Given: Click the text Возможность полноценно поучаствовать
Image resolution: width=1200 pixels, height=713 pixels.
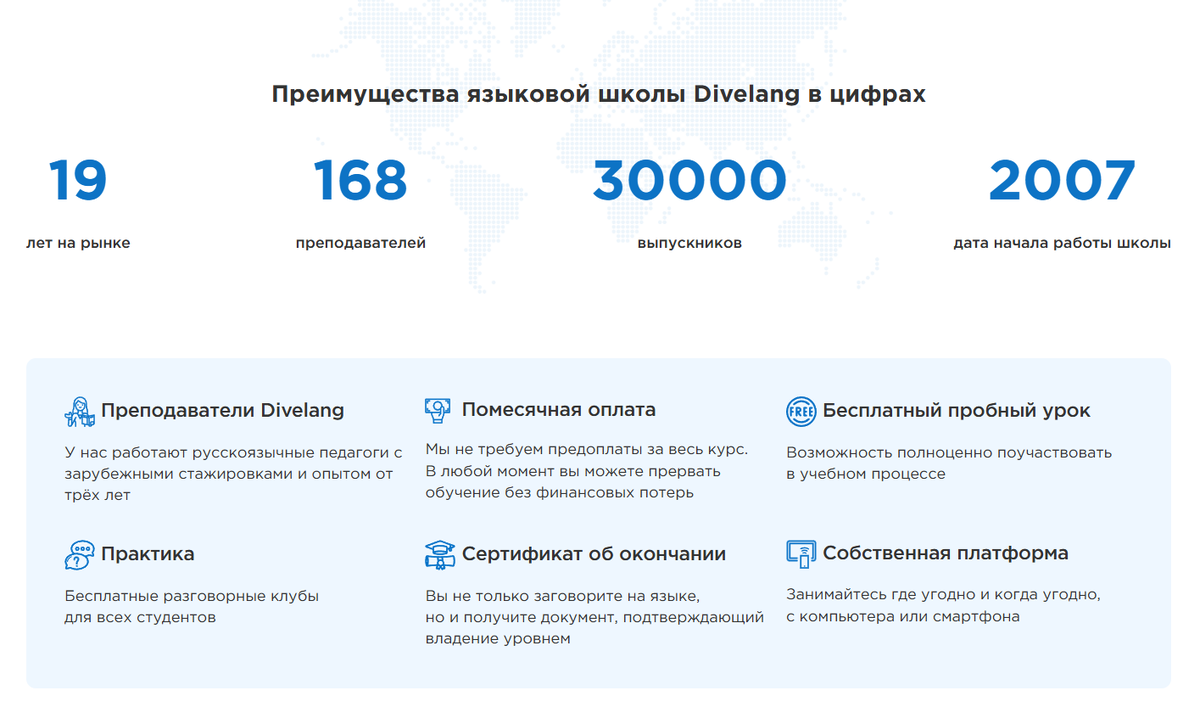Looking at the screenshot, I should [949, 463].
